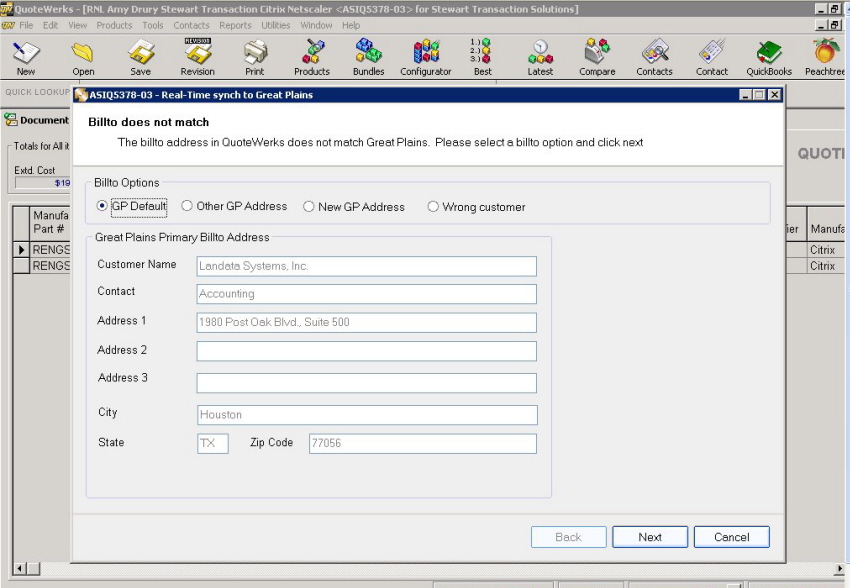Open the Help menu
The image size is (850, 588).
click(x=351, y=25)
